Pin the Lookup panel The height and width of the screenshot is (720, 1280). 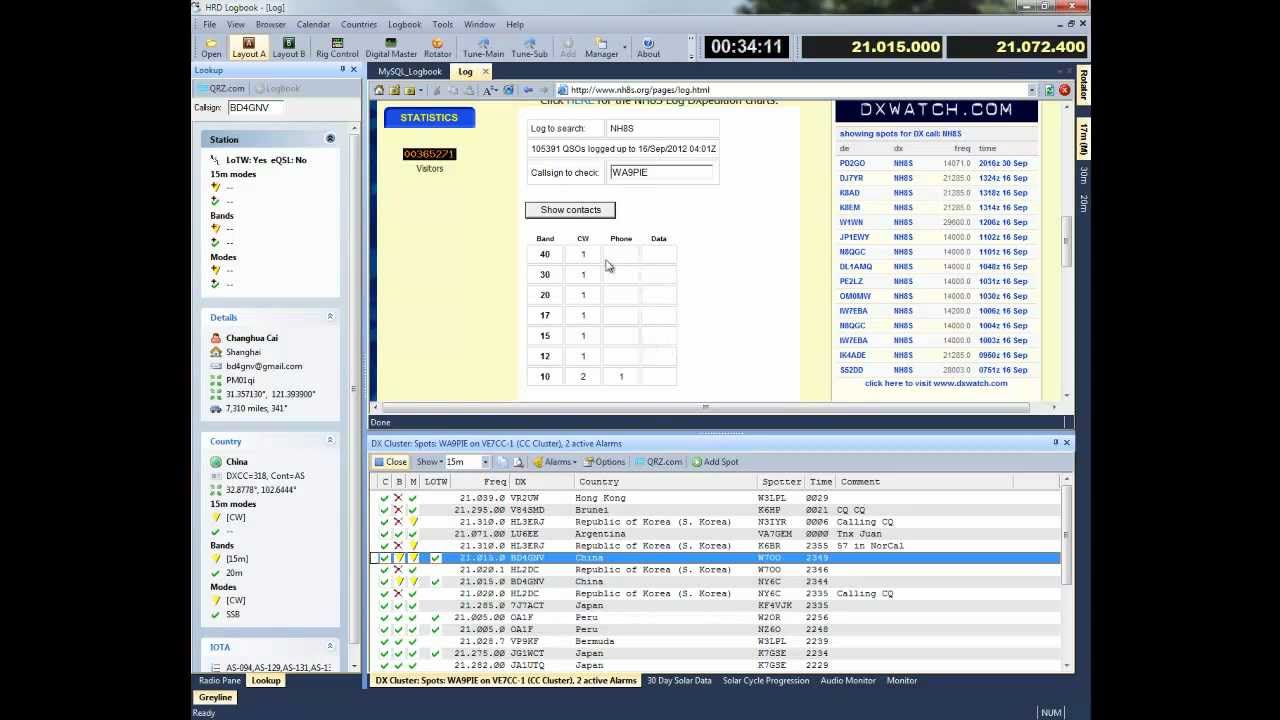pyautogui.click(x=342, y=70)
